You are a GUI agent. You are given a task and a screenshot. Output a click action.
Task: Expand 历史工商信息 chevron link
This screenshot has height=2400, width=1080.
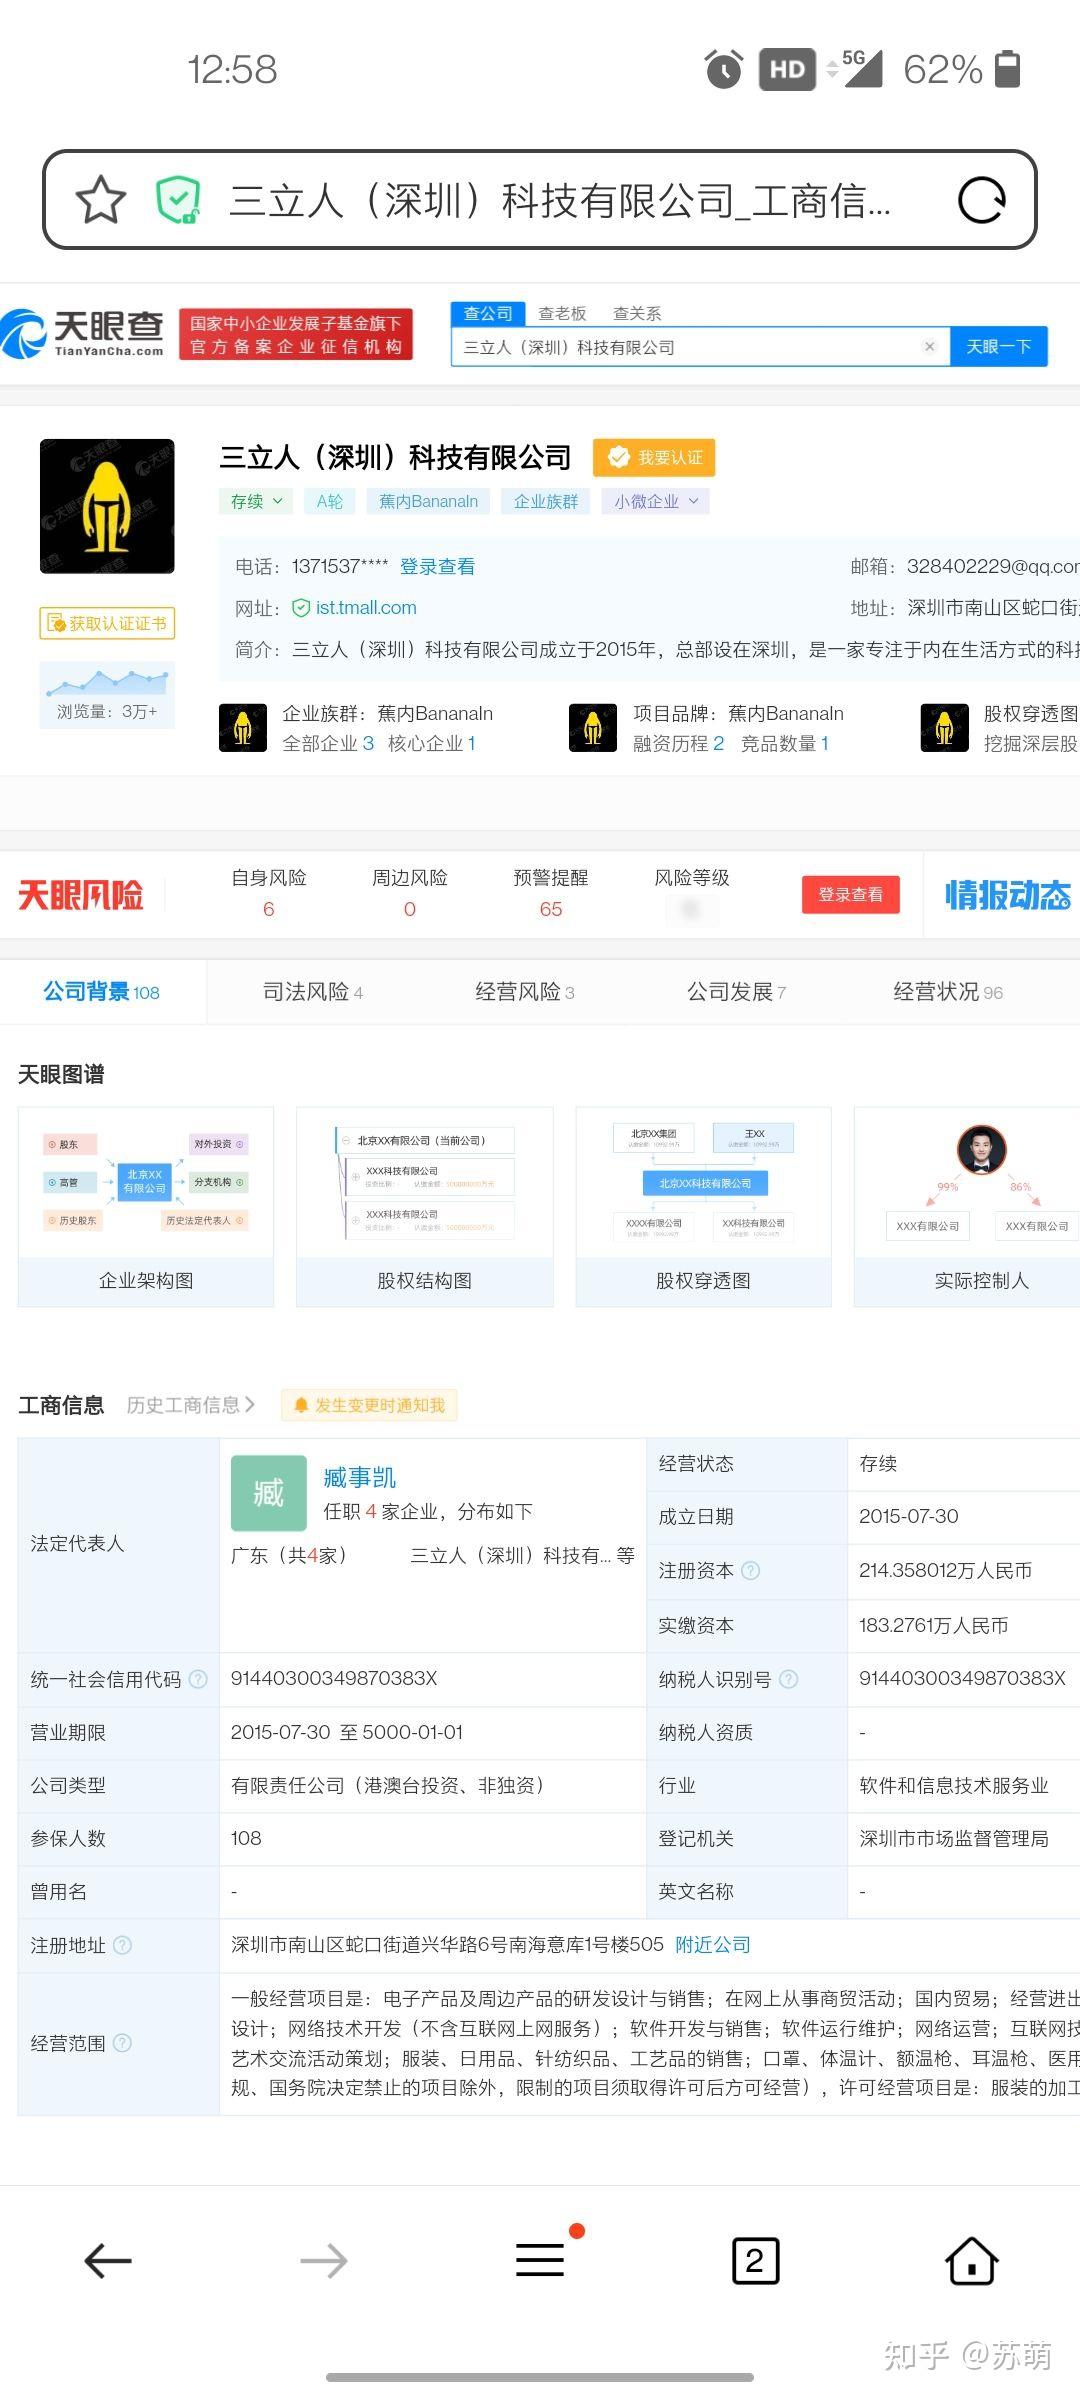coord(190,1405)
